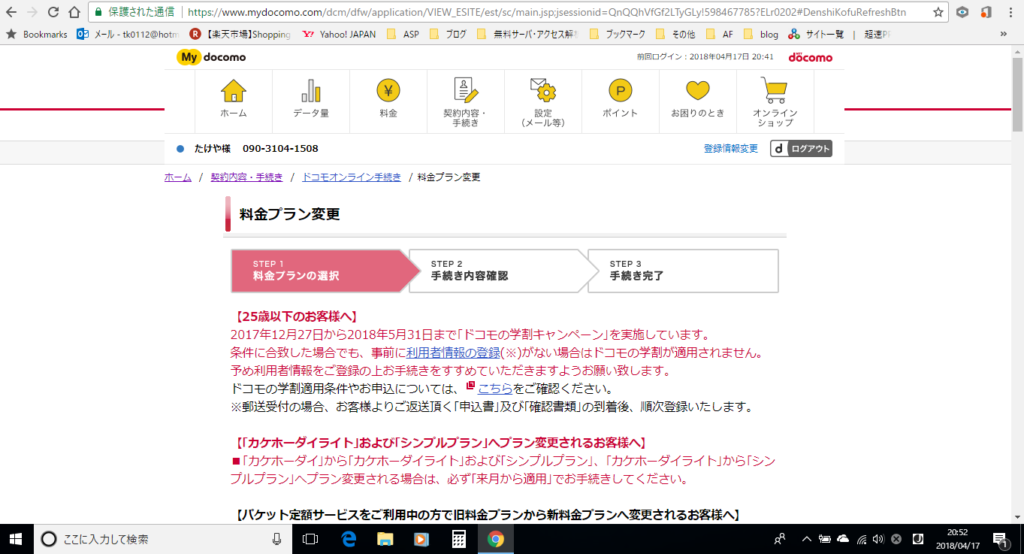Go back with browser back arrow
This screenshot has width=1024, height=554.
coord(11,12)
